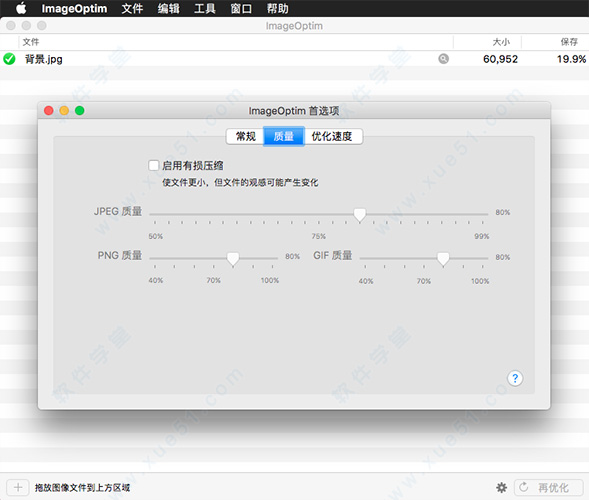Click the JPEG 质量 slider handle

359,215
